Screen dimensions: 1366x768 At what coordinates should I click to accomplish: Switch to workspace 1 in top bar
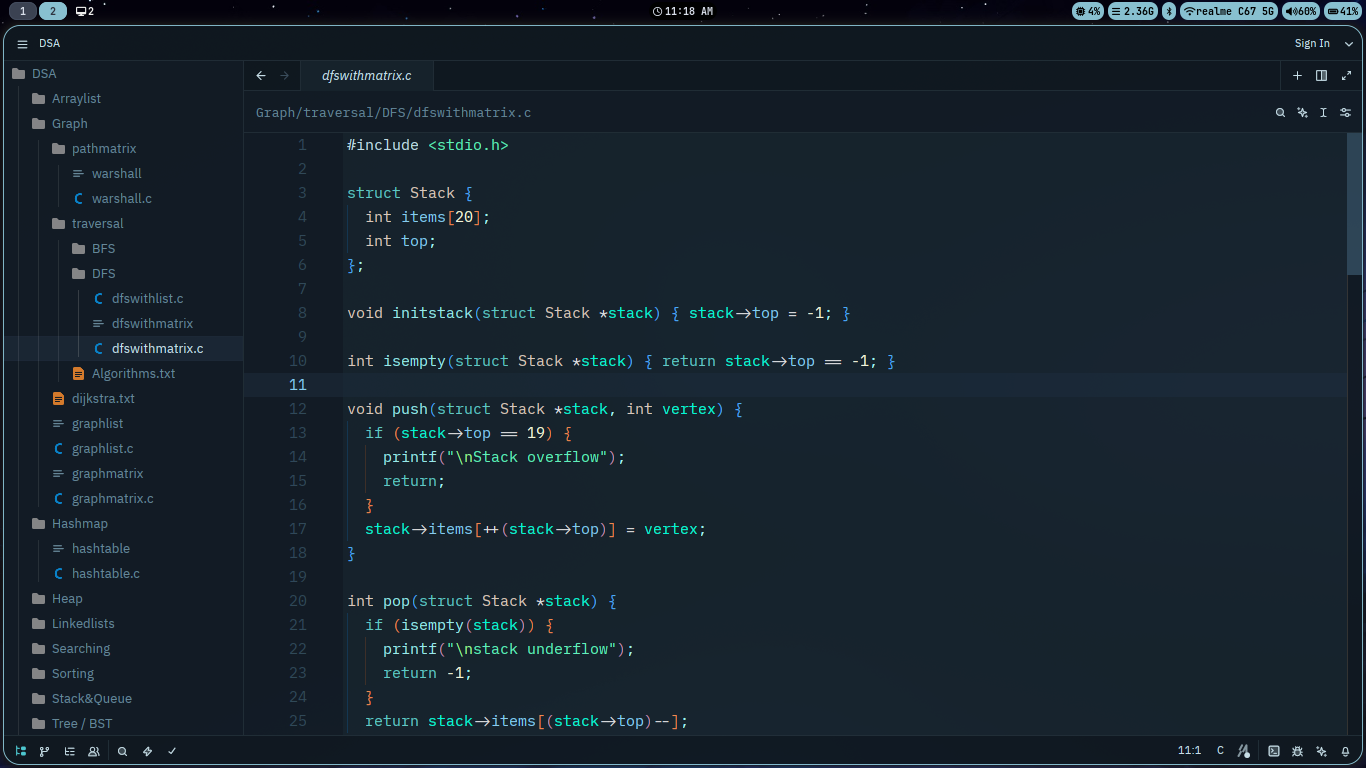tap(22, 11)
